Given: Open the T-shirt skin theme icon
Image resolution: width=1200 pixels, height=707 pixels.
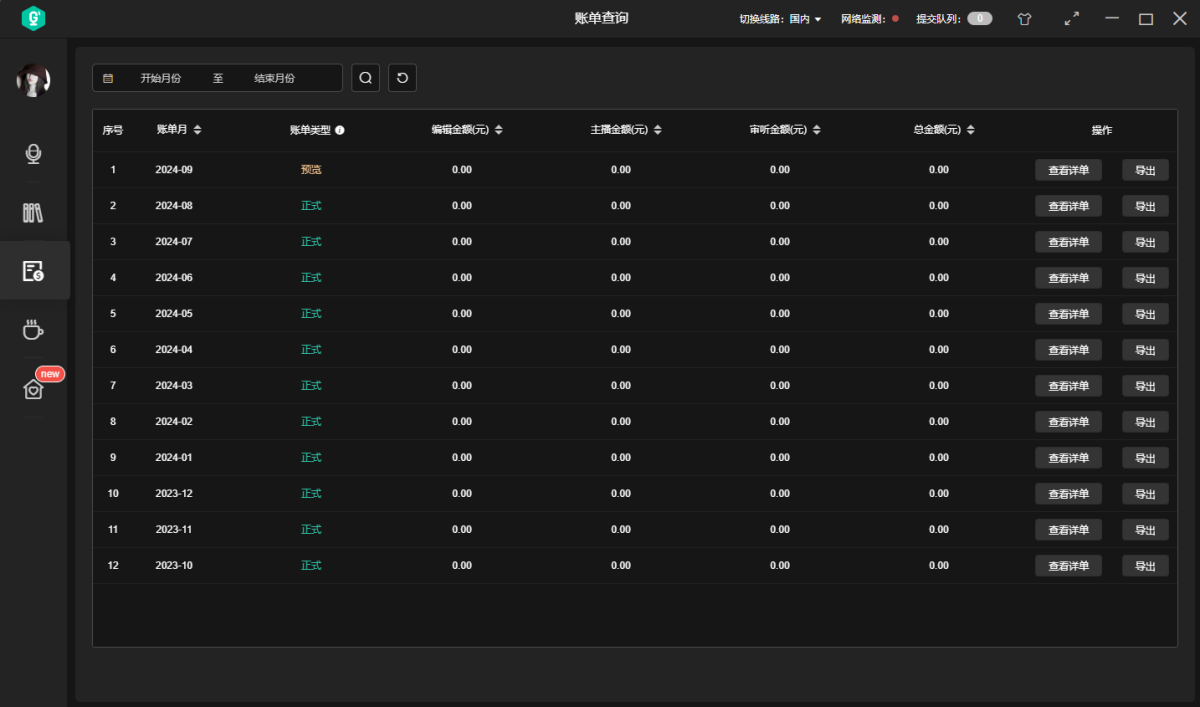Looking at the screenshot, I should tap(1024, 19).
